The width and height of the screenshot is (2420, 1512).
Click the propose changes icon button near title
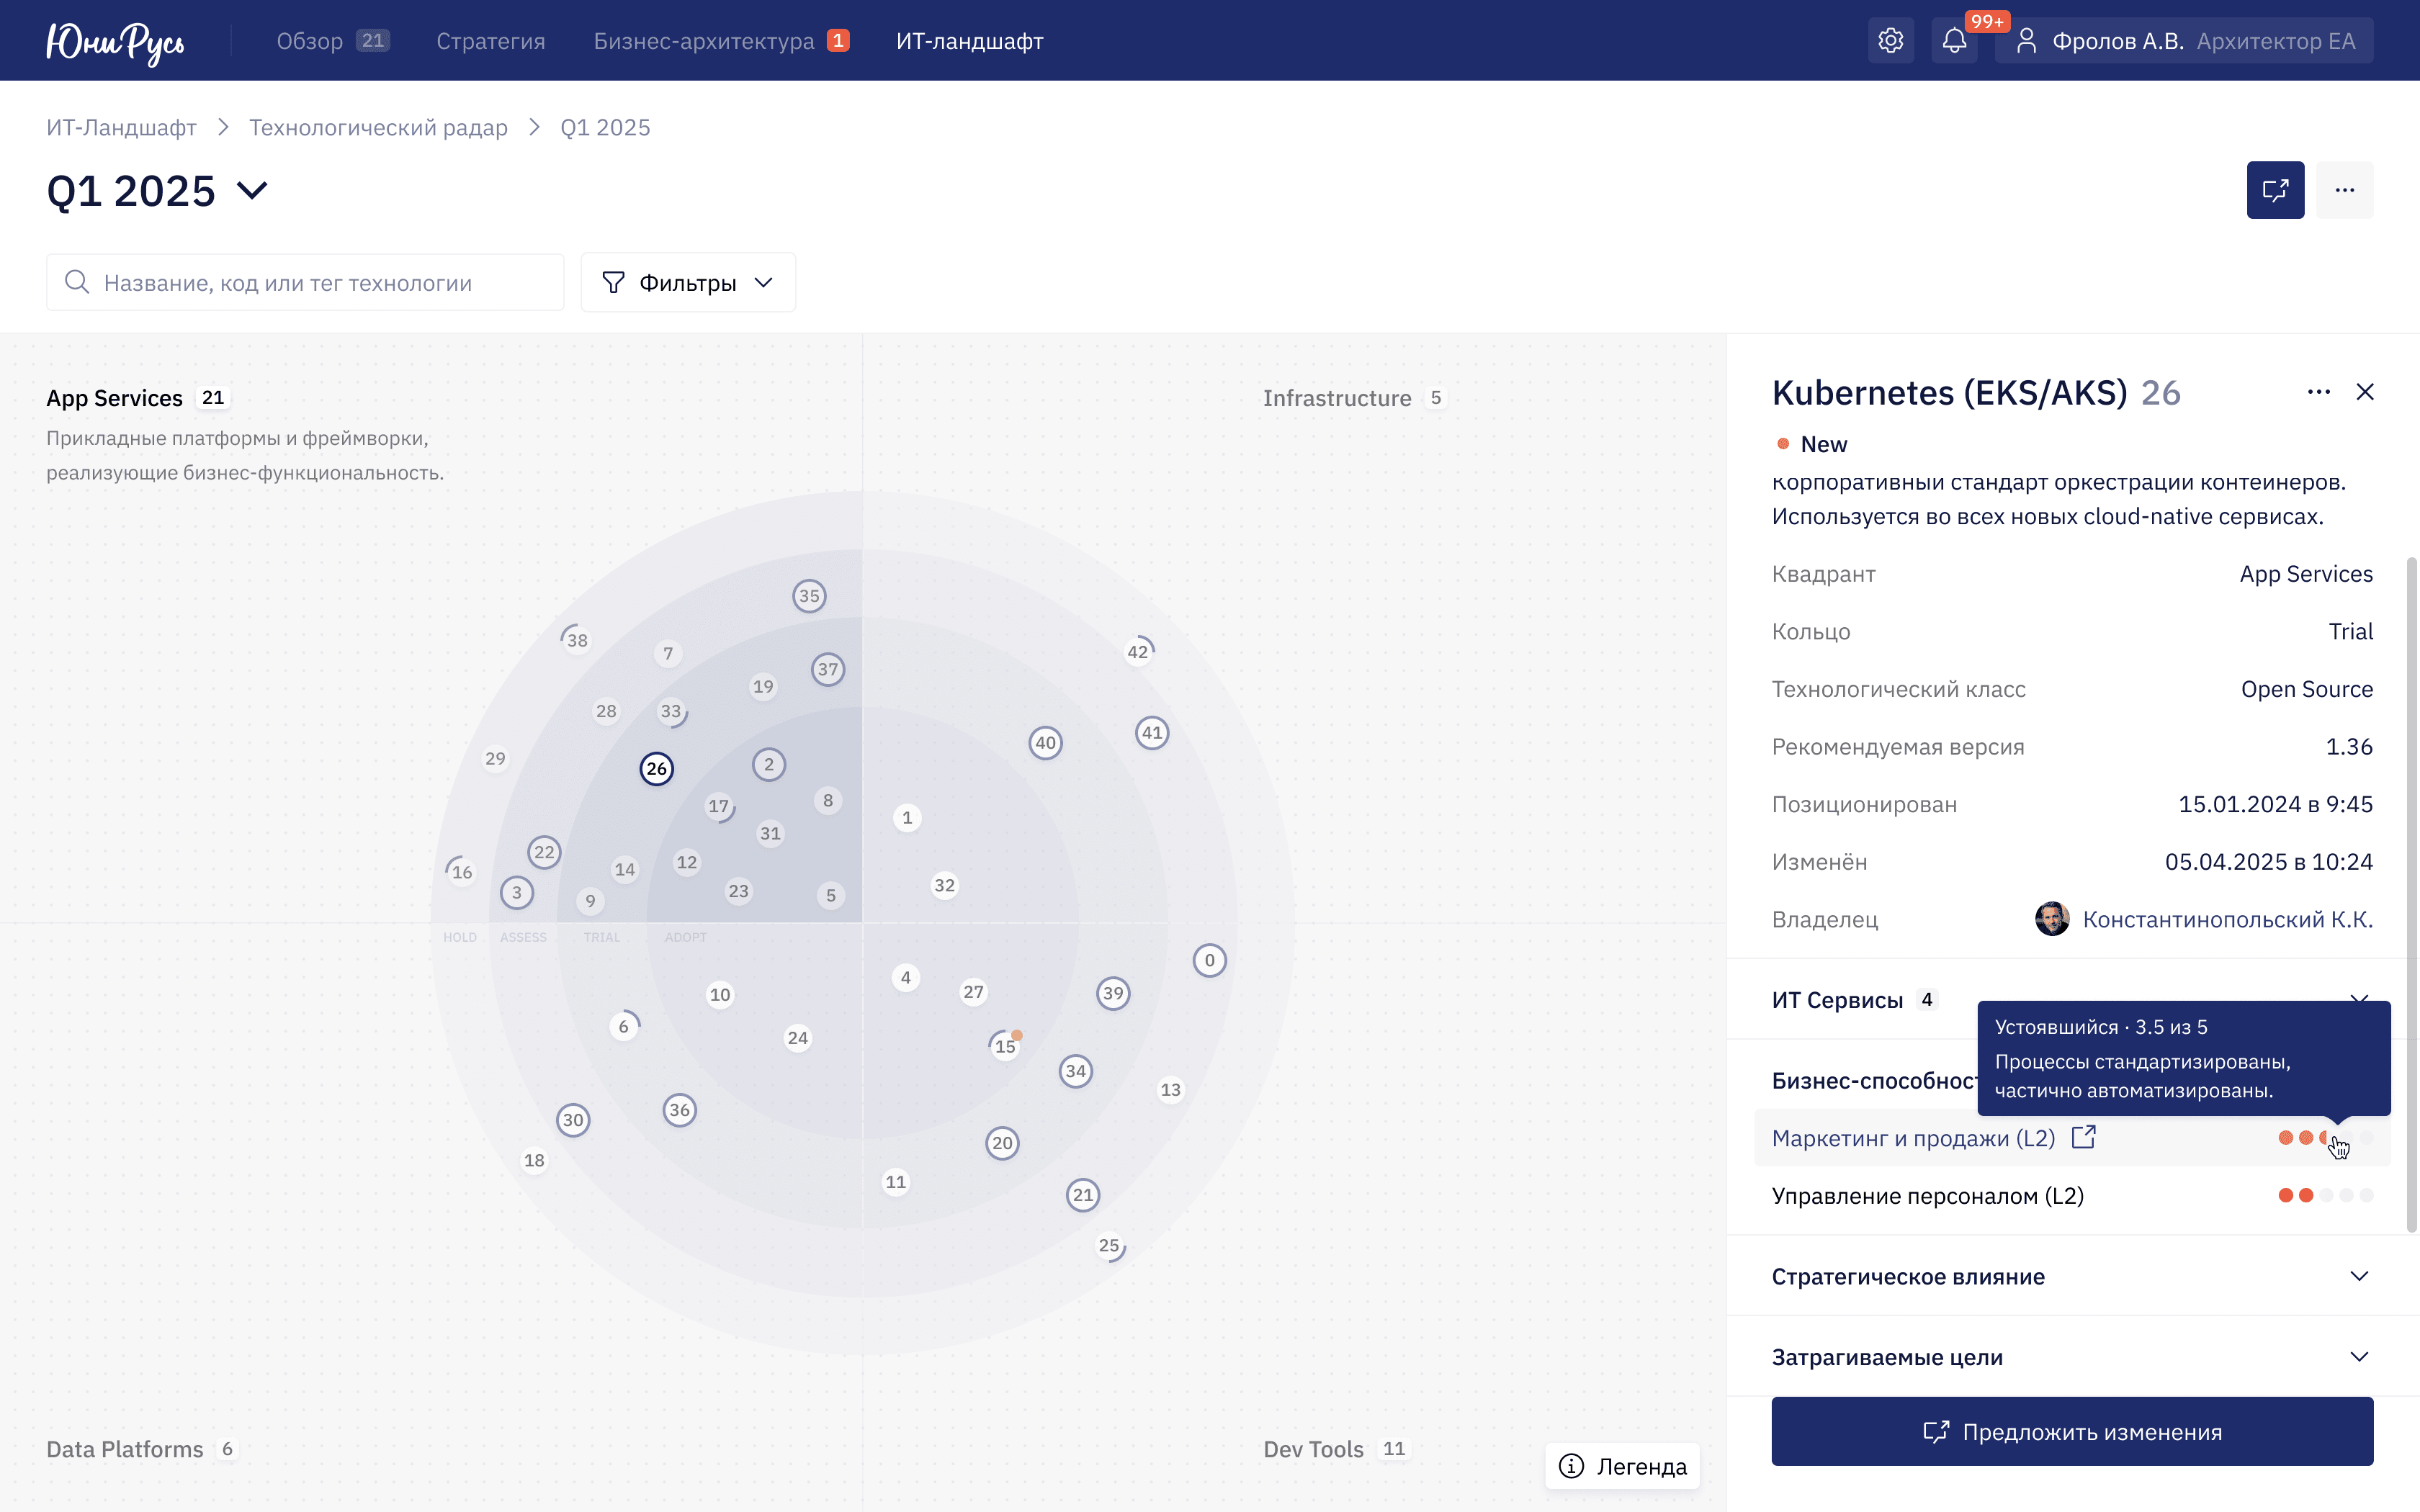click(x=2275, y=190)
